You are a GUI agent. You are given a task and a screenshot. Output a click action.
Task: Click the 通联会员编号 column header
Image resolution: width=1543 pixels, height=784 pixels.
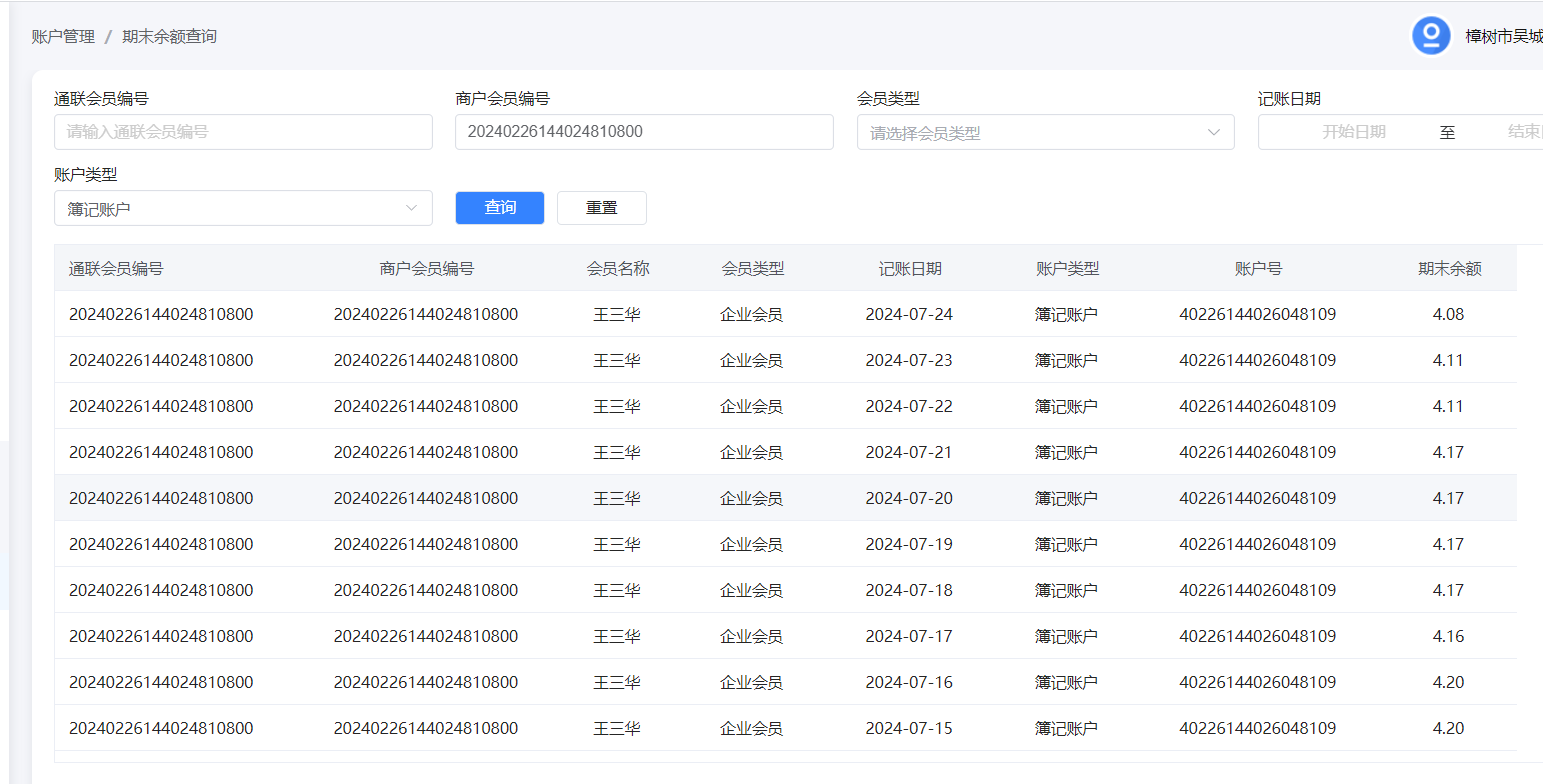[116, 268]
